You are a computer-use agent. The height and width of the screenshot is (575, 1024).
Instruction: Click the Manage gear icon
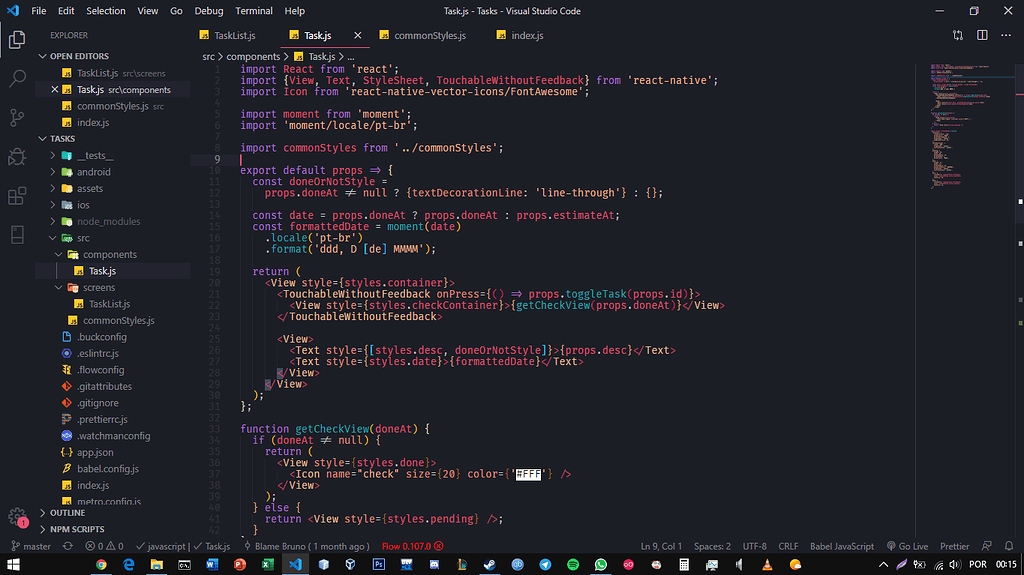17,517
